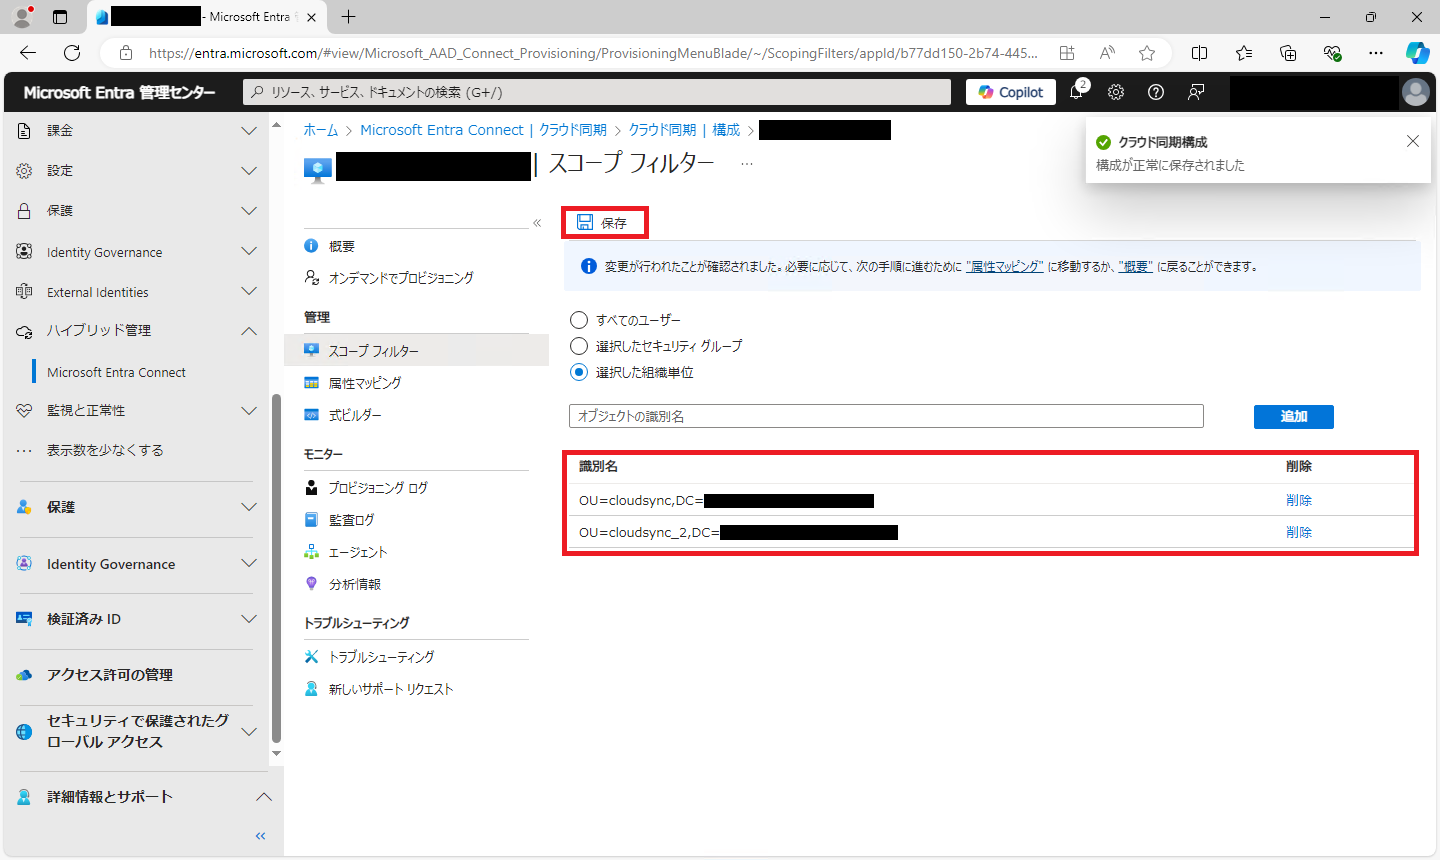Click the ホーム breadcrumb link
Screen dimensions: 1440x860
321,130
